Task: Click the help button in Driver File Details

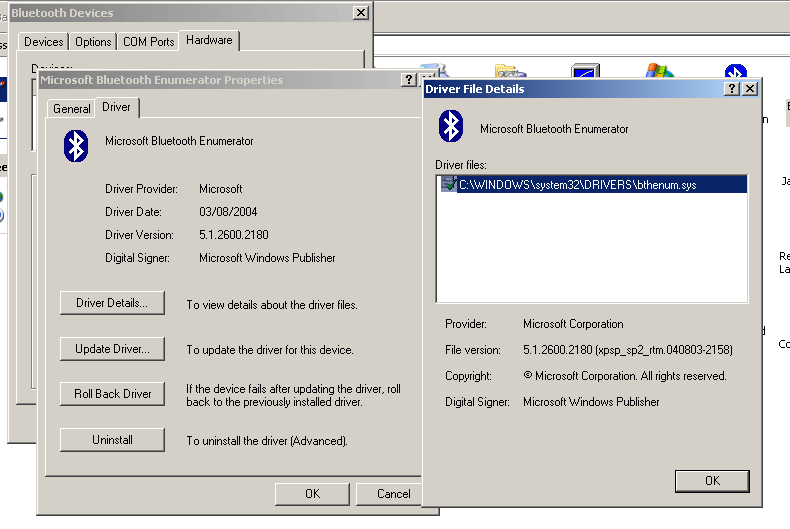Action: tap(732, 89)
